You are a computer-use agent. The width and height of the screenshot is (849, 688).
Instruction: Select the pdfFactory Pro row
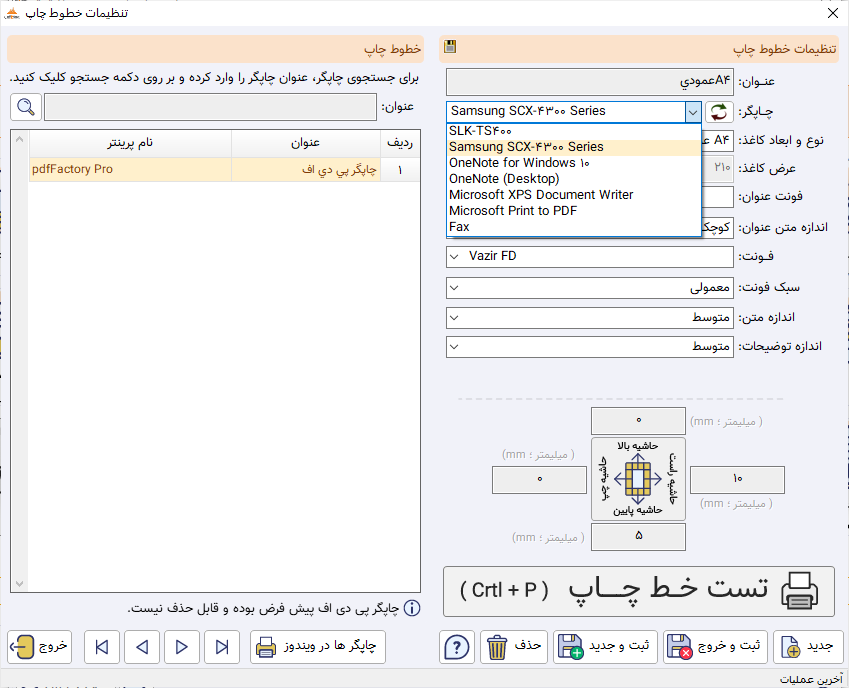point(224,169)
